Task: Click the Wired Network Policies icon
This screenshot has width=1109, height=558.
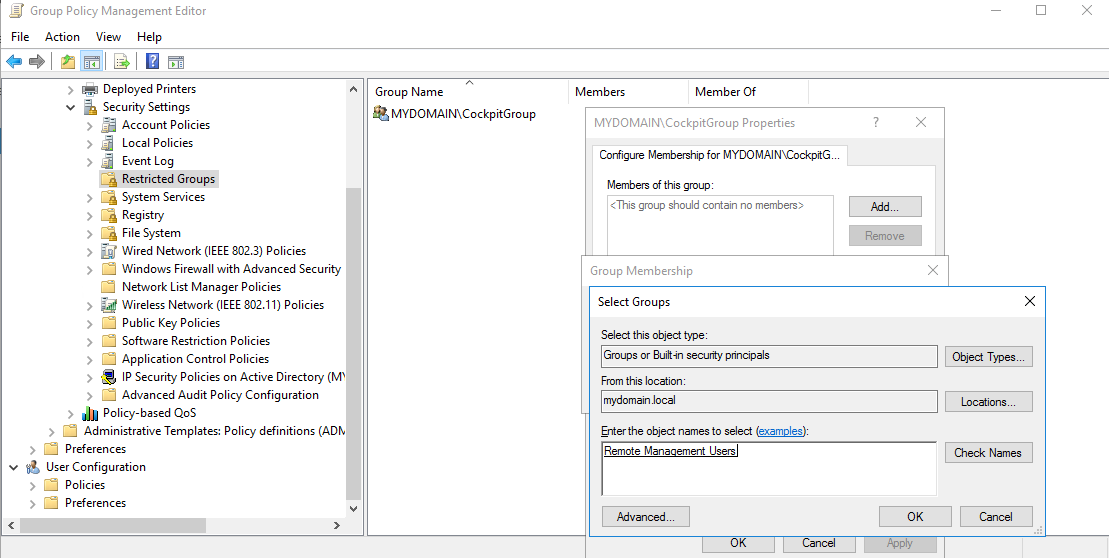Action: [x=108, y=251]
